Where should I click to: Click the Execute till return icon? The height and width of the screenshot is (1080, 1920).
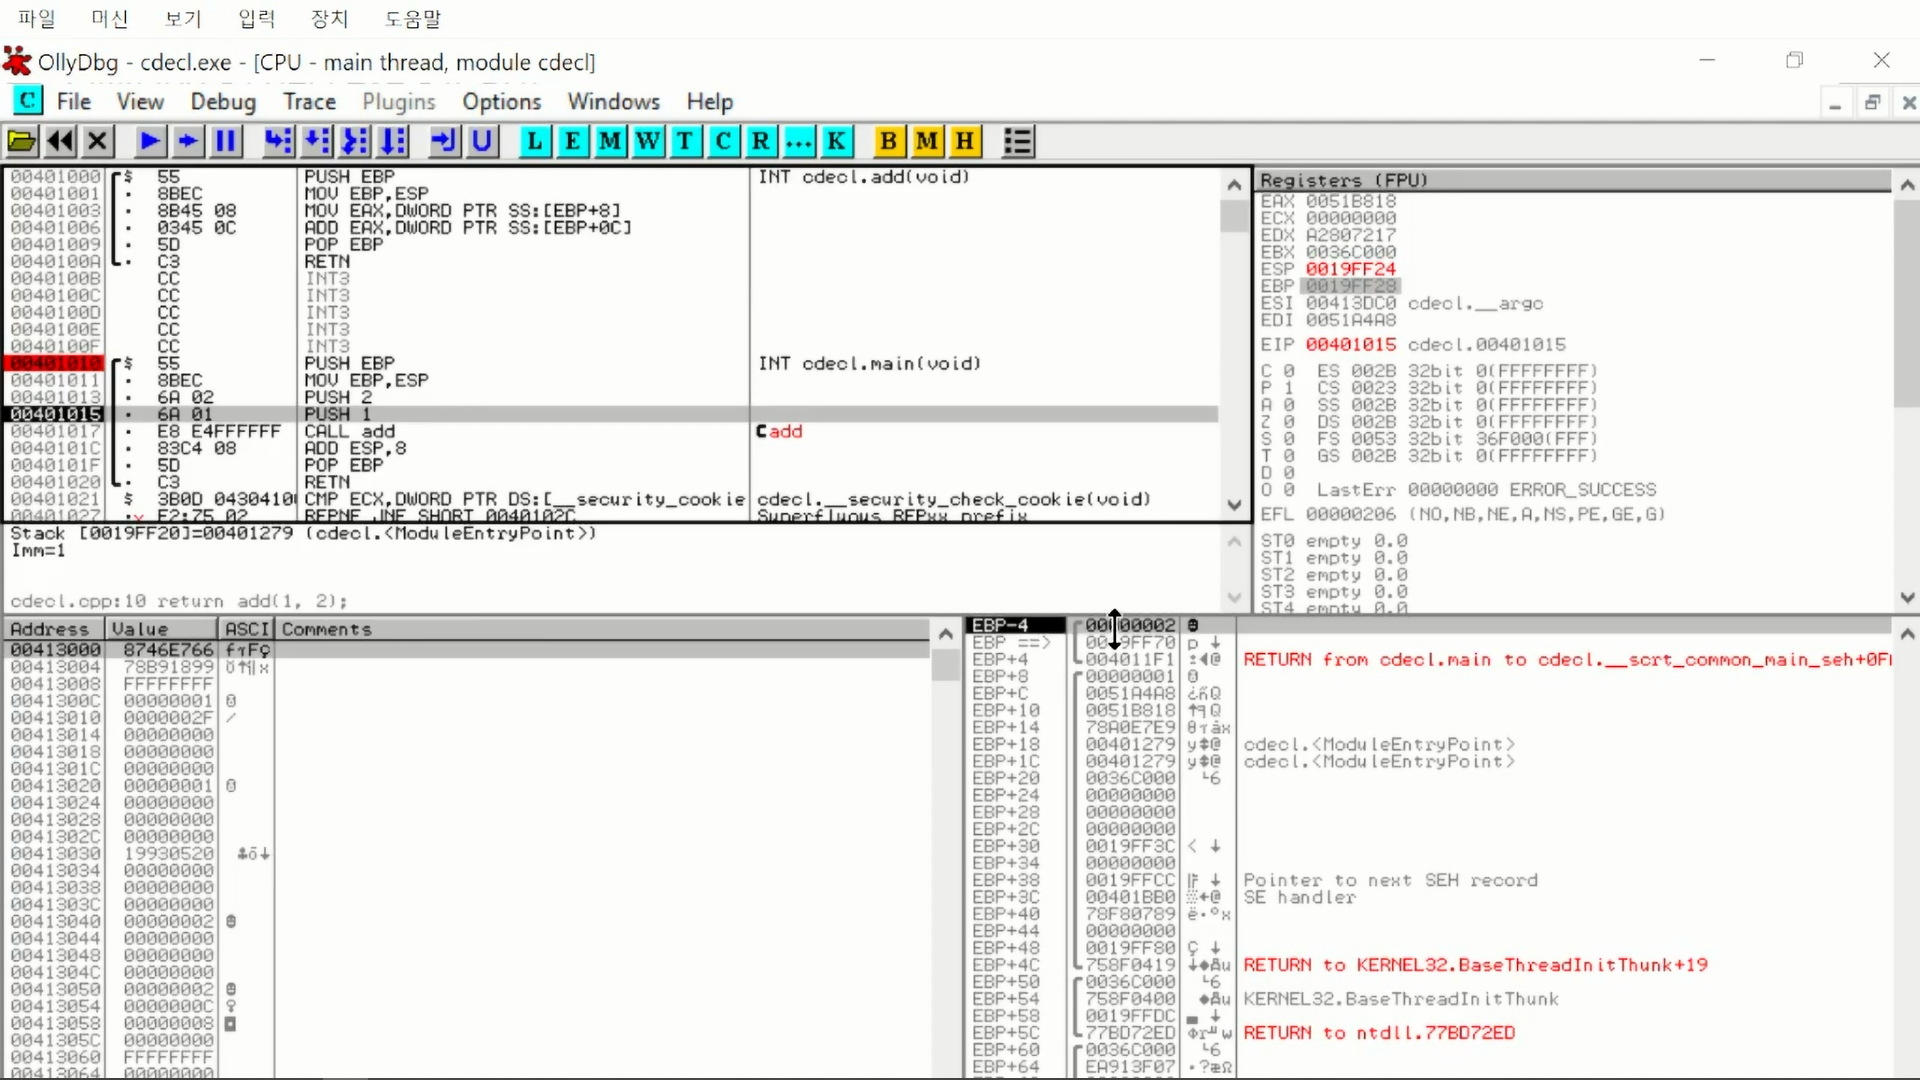[444, 141]
